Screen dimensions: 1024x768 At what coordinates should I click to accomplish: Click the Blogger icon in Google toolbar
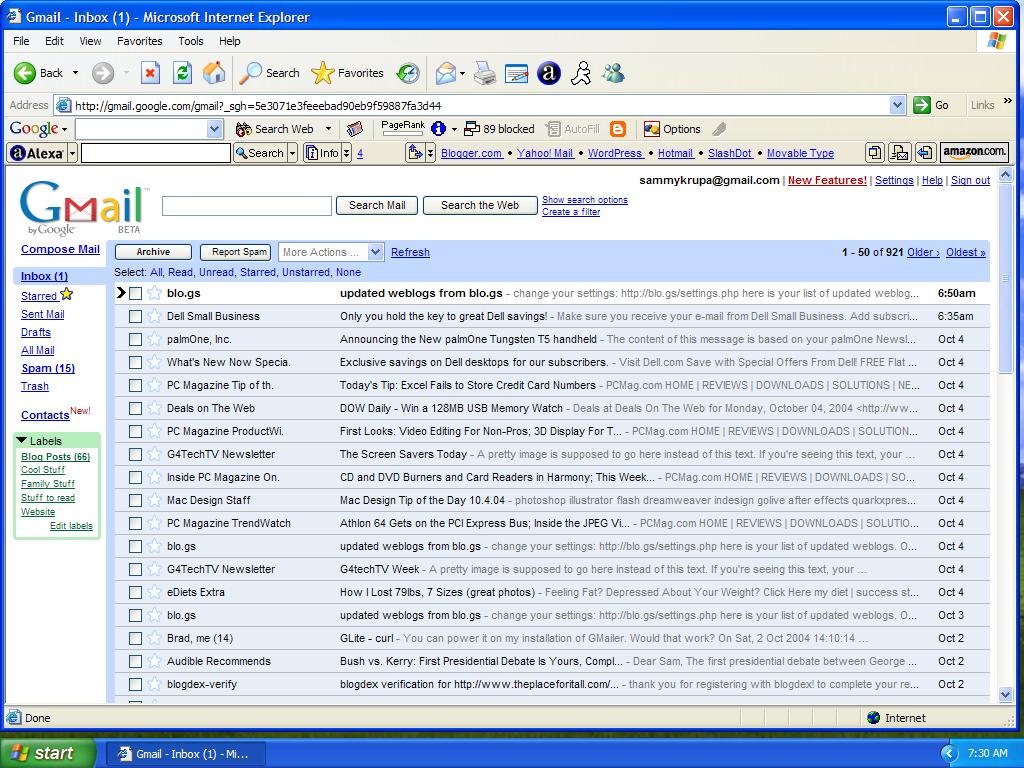coord(618,129)
